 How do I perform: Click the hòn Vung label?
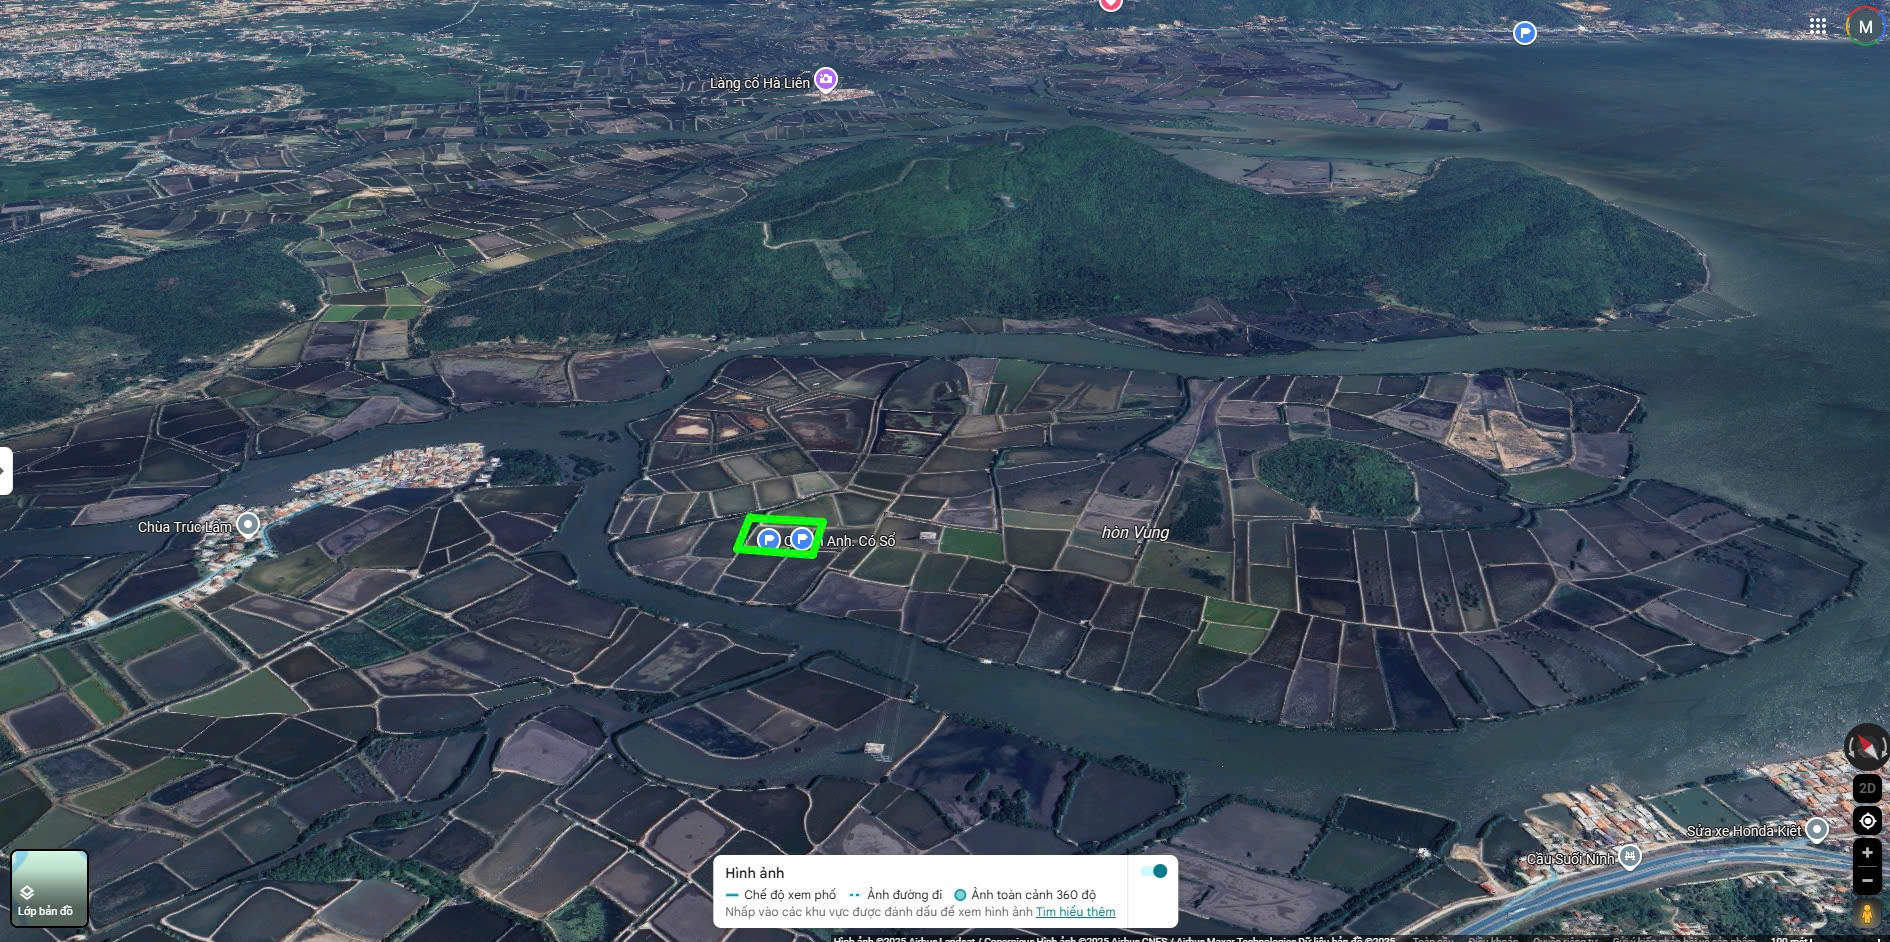pyautogui.click(x=1135, y=532)
